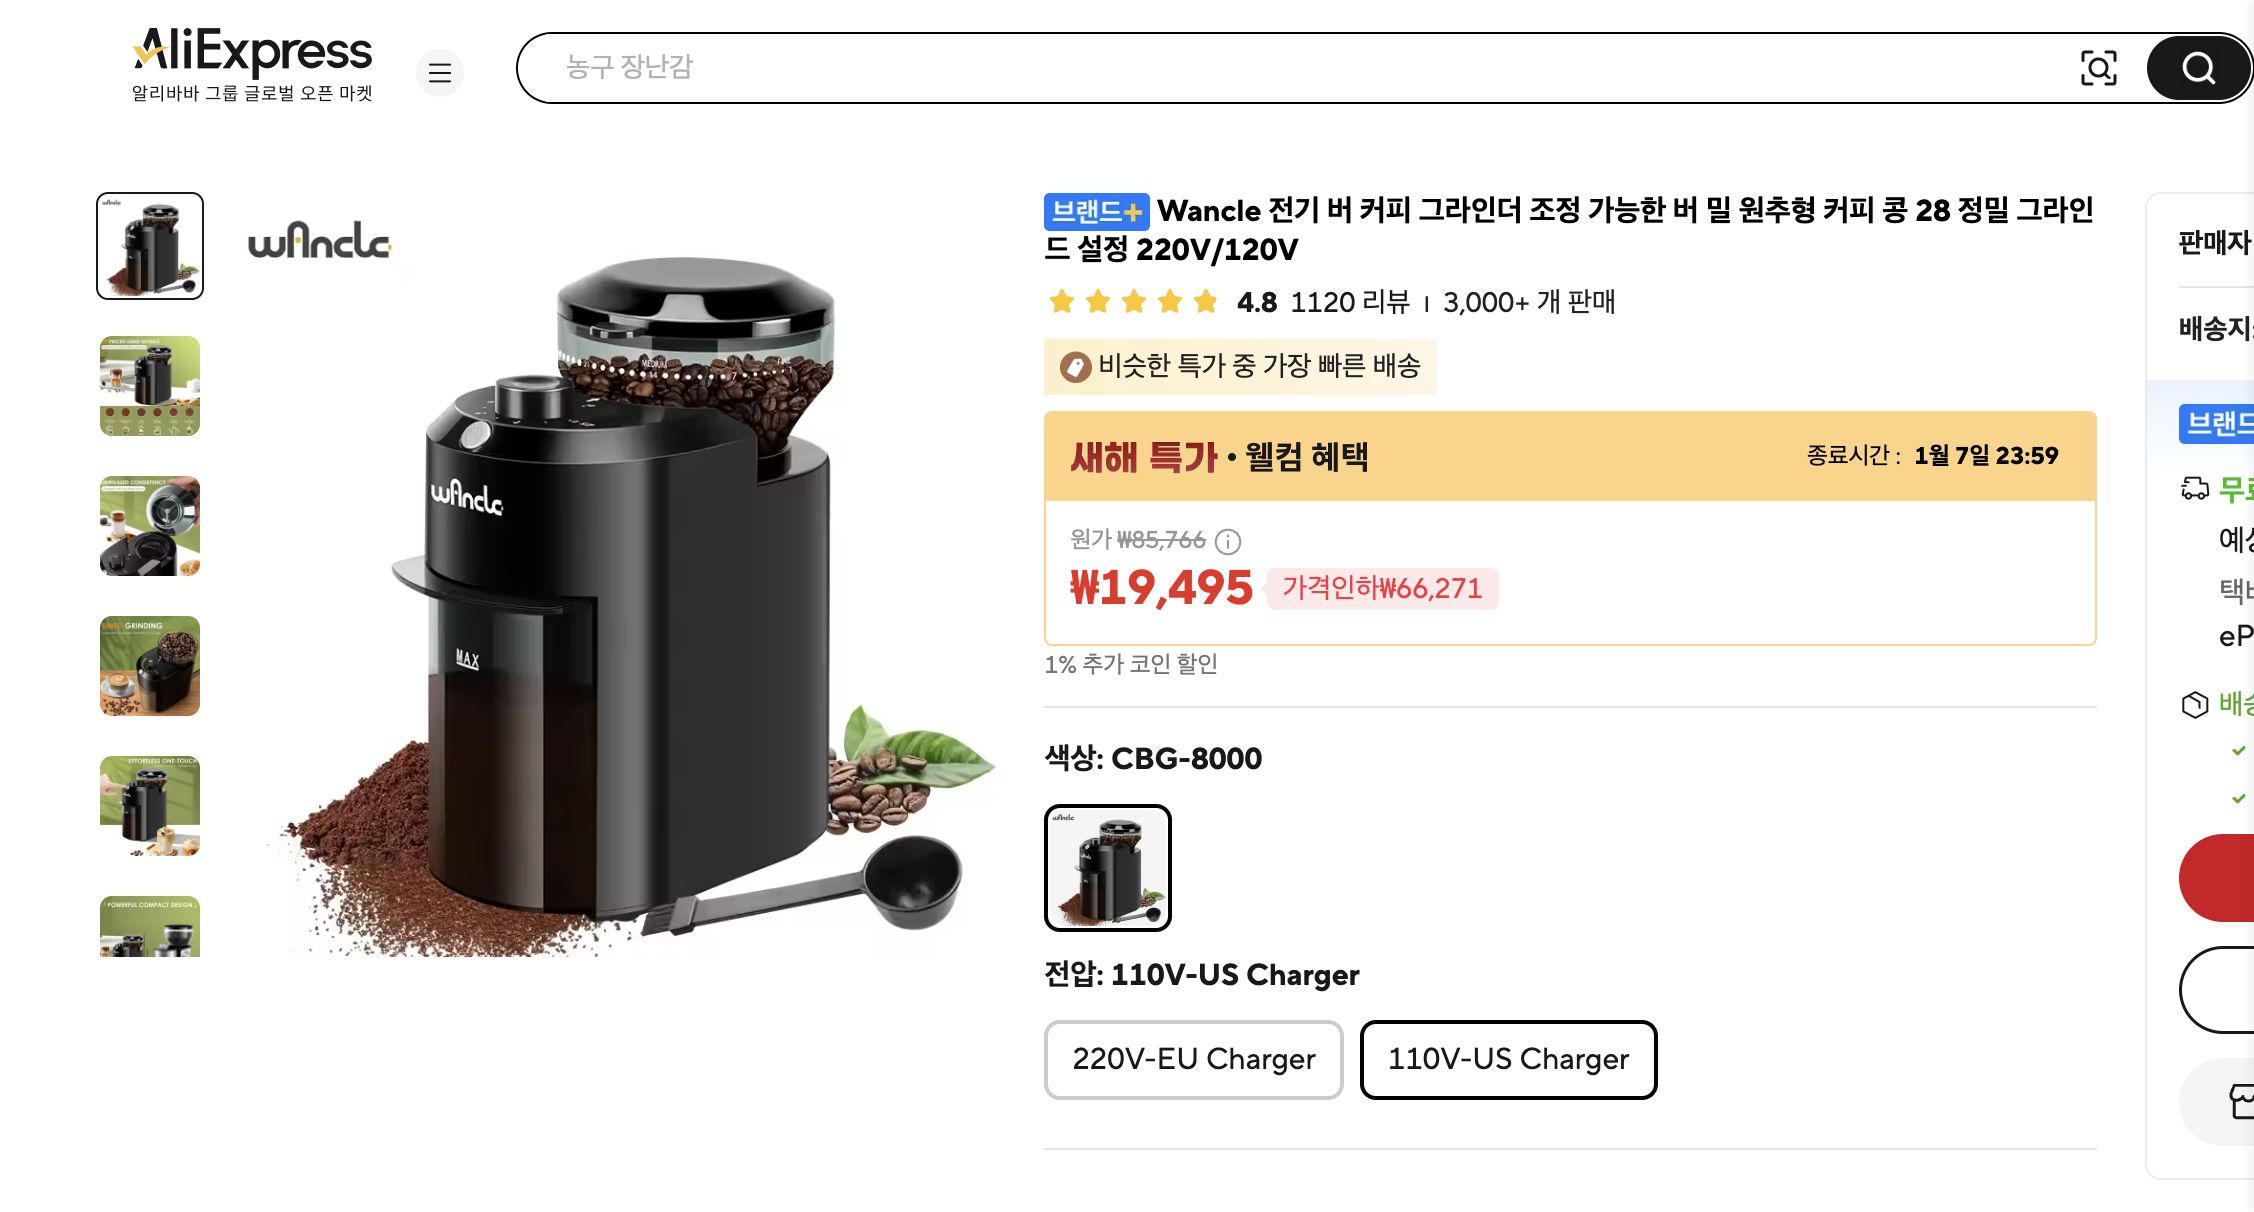The height and width of the screenshot is (1212, 2254).
Task: Select the second product gallery thumbnail
Action: click(x=148, y=386)
